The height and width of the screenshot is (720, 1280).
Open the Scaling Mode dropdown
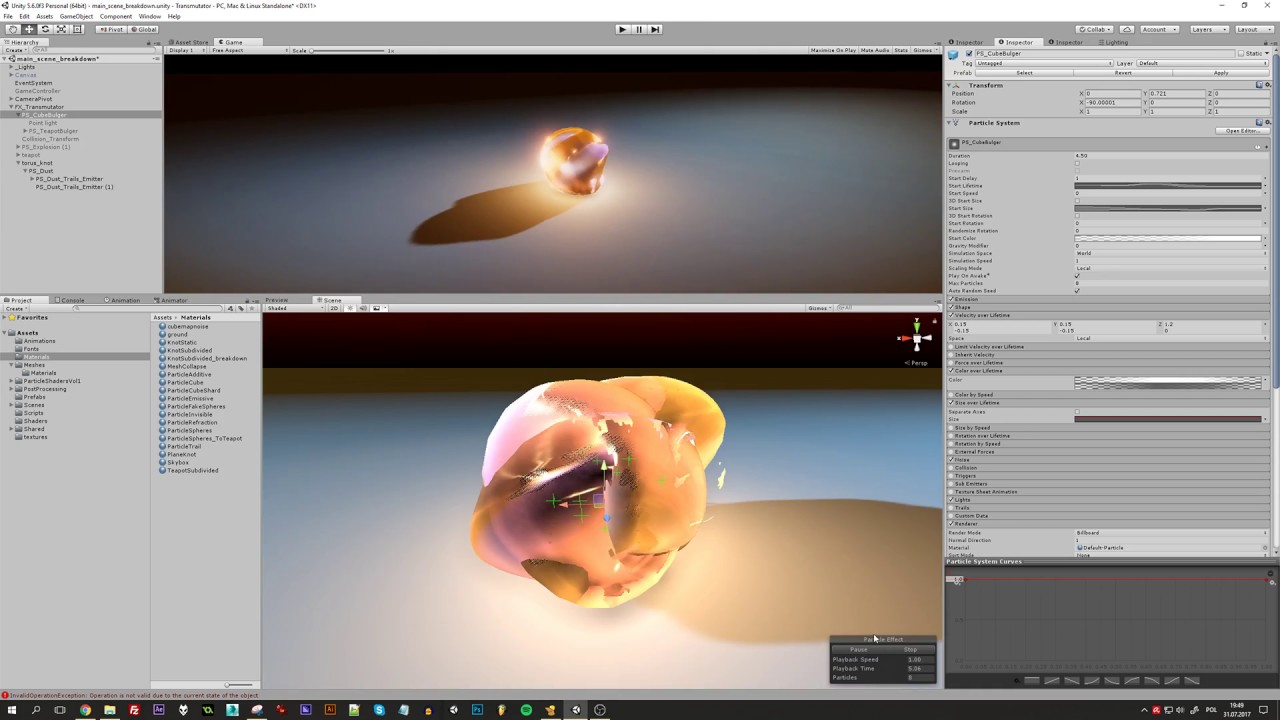[x=1170, y=269]
